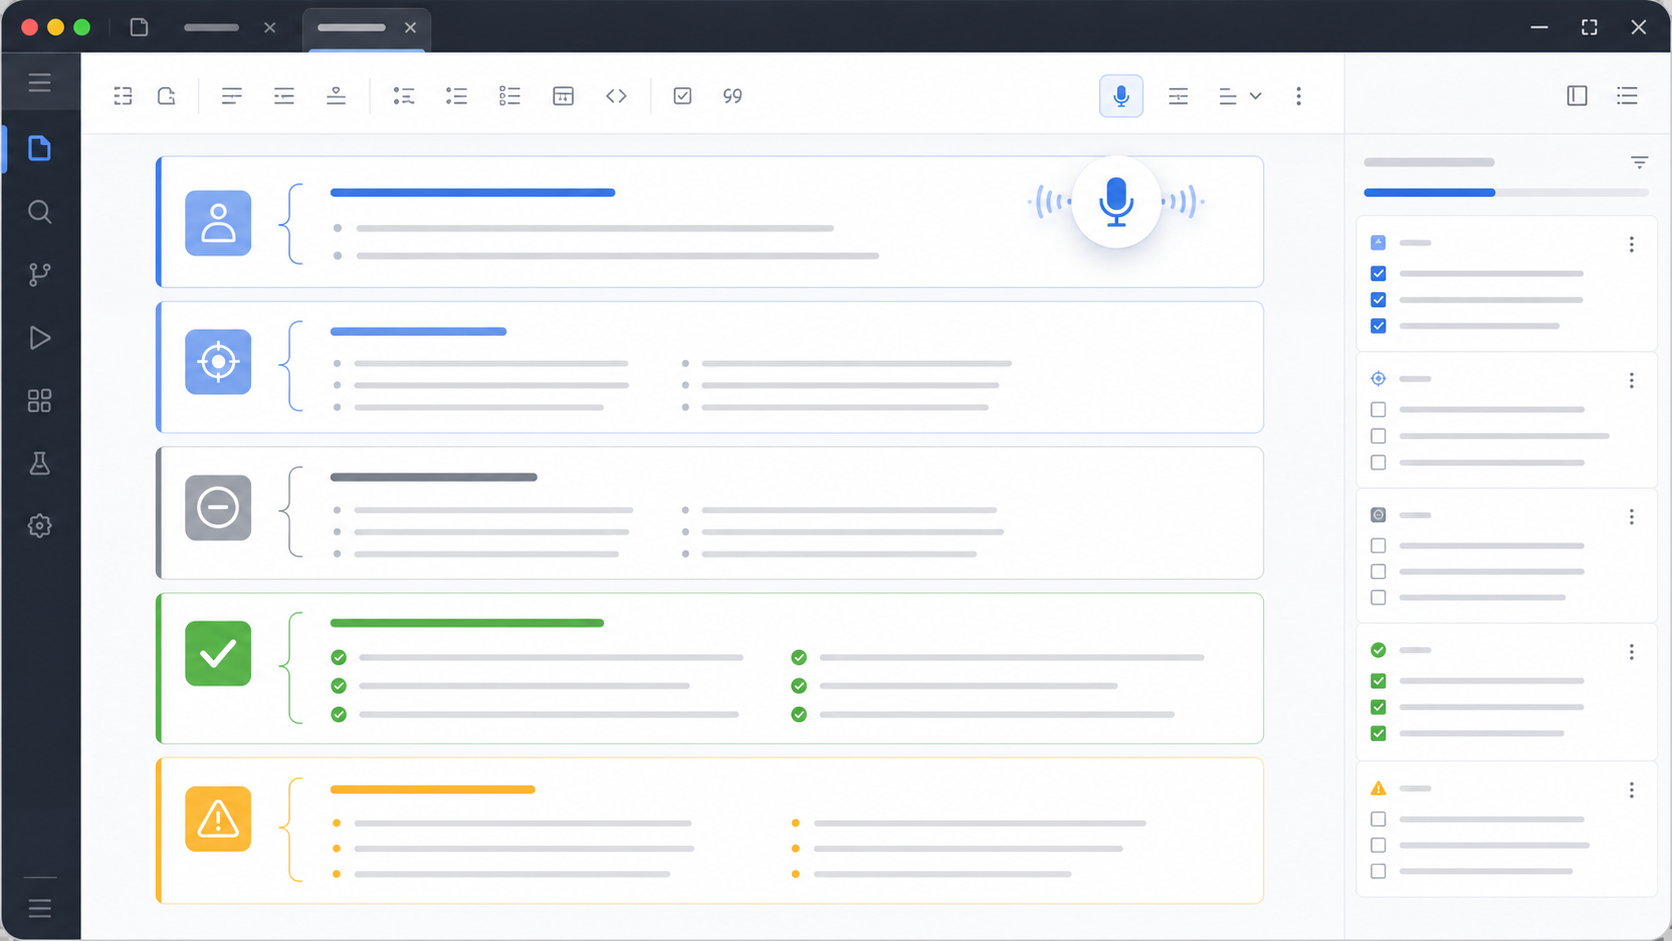
Task: Insert a dotted bullet list from toolbar
Action: pyautogui.click(x=457, y=96)
